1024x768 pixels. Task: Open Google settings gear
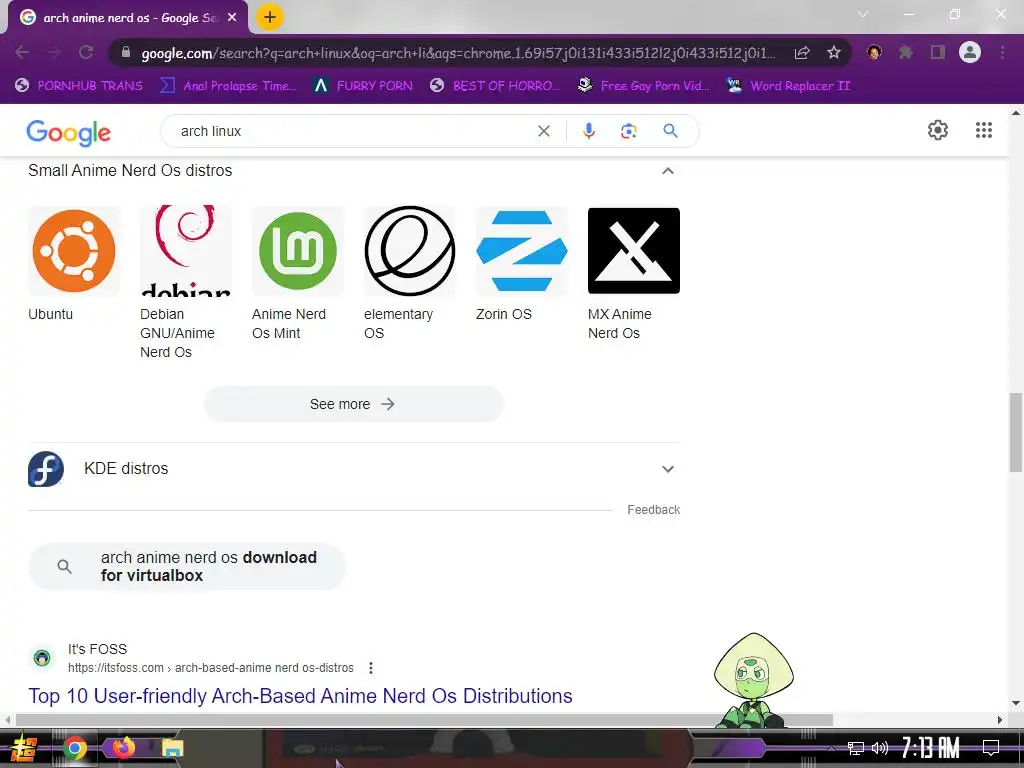pos(938,130)
